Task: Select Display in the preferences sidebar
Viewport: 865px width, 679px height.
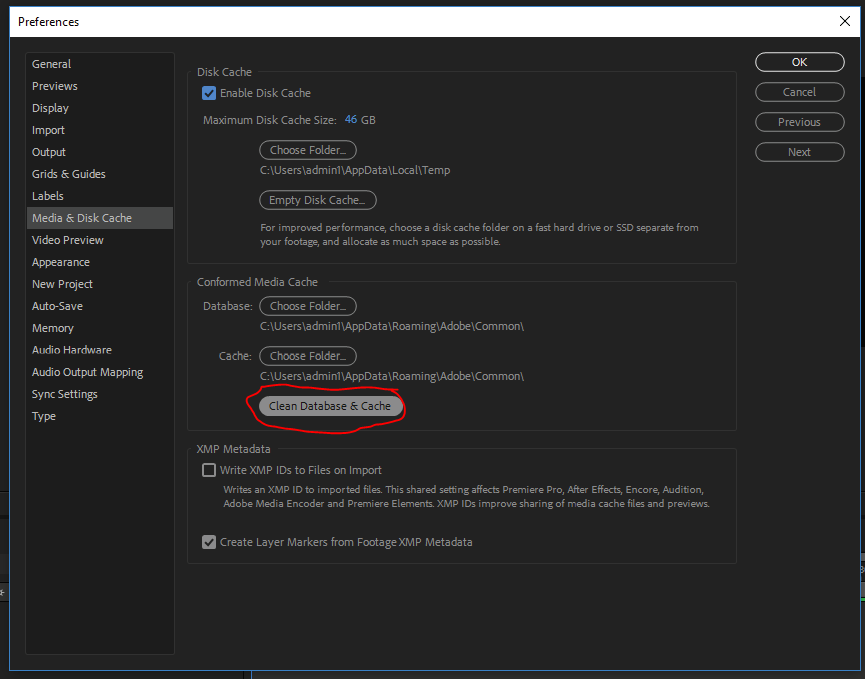Action: coord(50,108)
